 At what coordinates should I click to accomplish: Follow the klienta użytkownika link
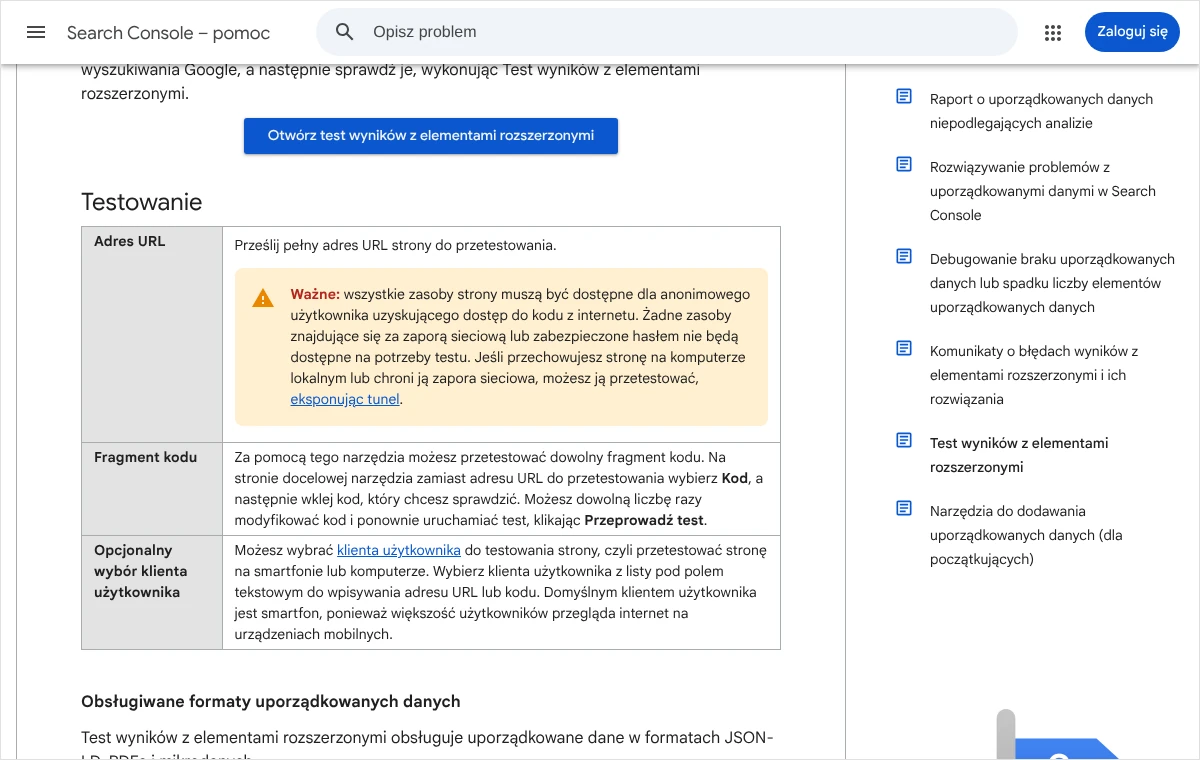399,550
